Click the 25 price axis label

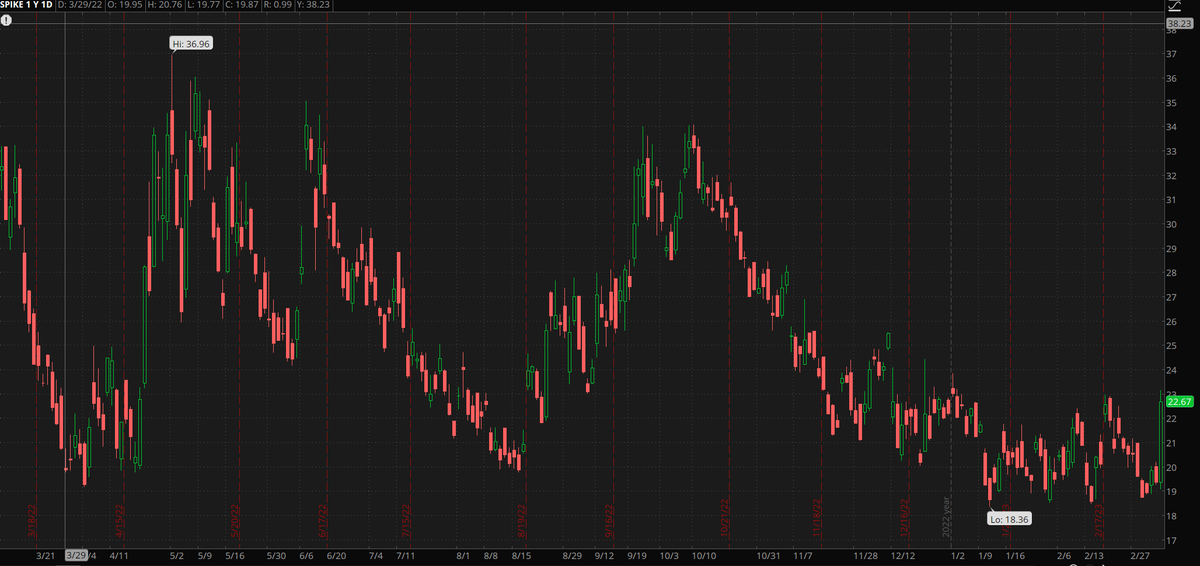(1170, 346)
